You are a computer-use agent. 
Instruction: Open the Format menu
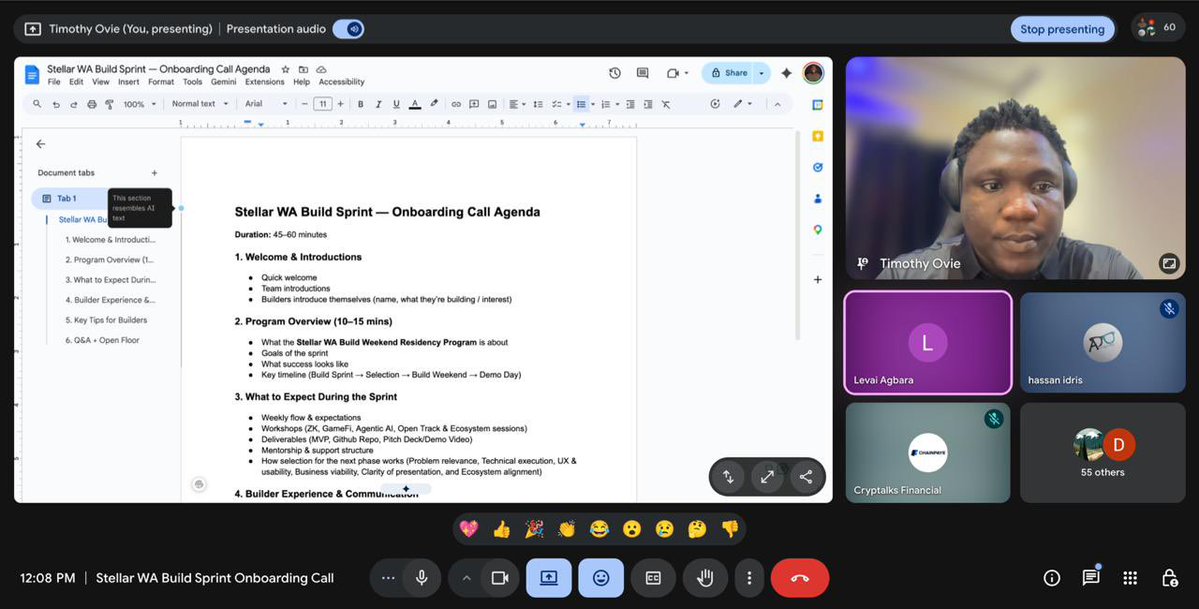pyautogui.click(x=161, y=82)
